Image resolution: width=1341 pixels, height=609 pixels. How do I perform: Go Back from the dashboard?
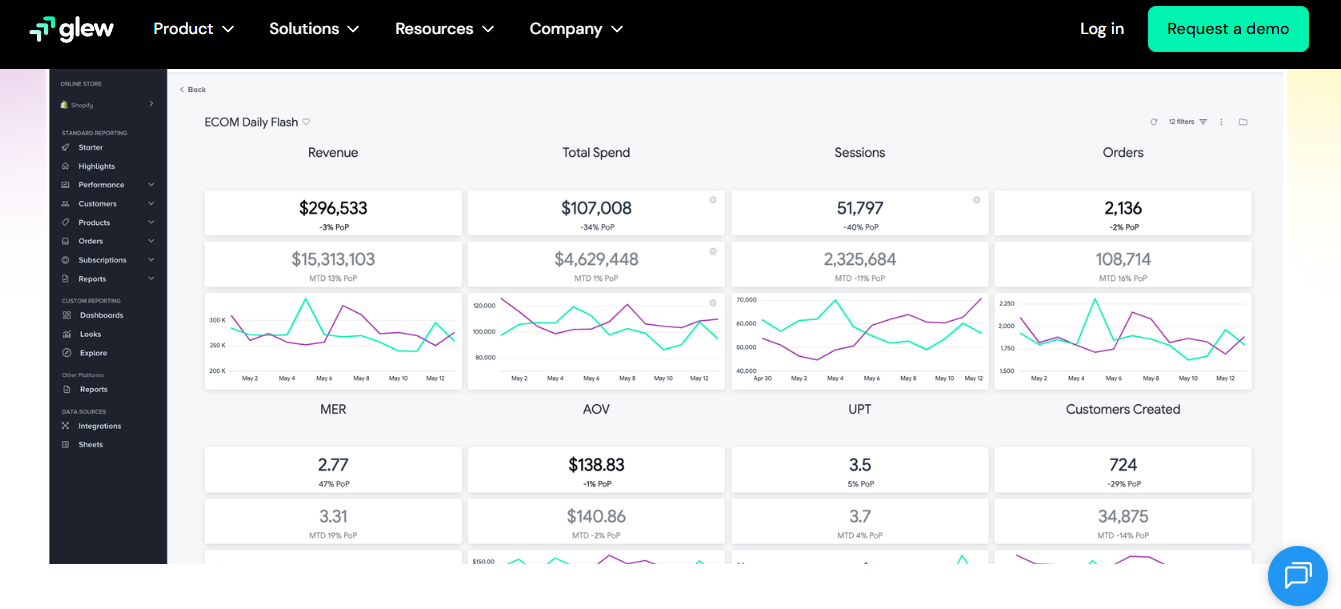(193, 90)
